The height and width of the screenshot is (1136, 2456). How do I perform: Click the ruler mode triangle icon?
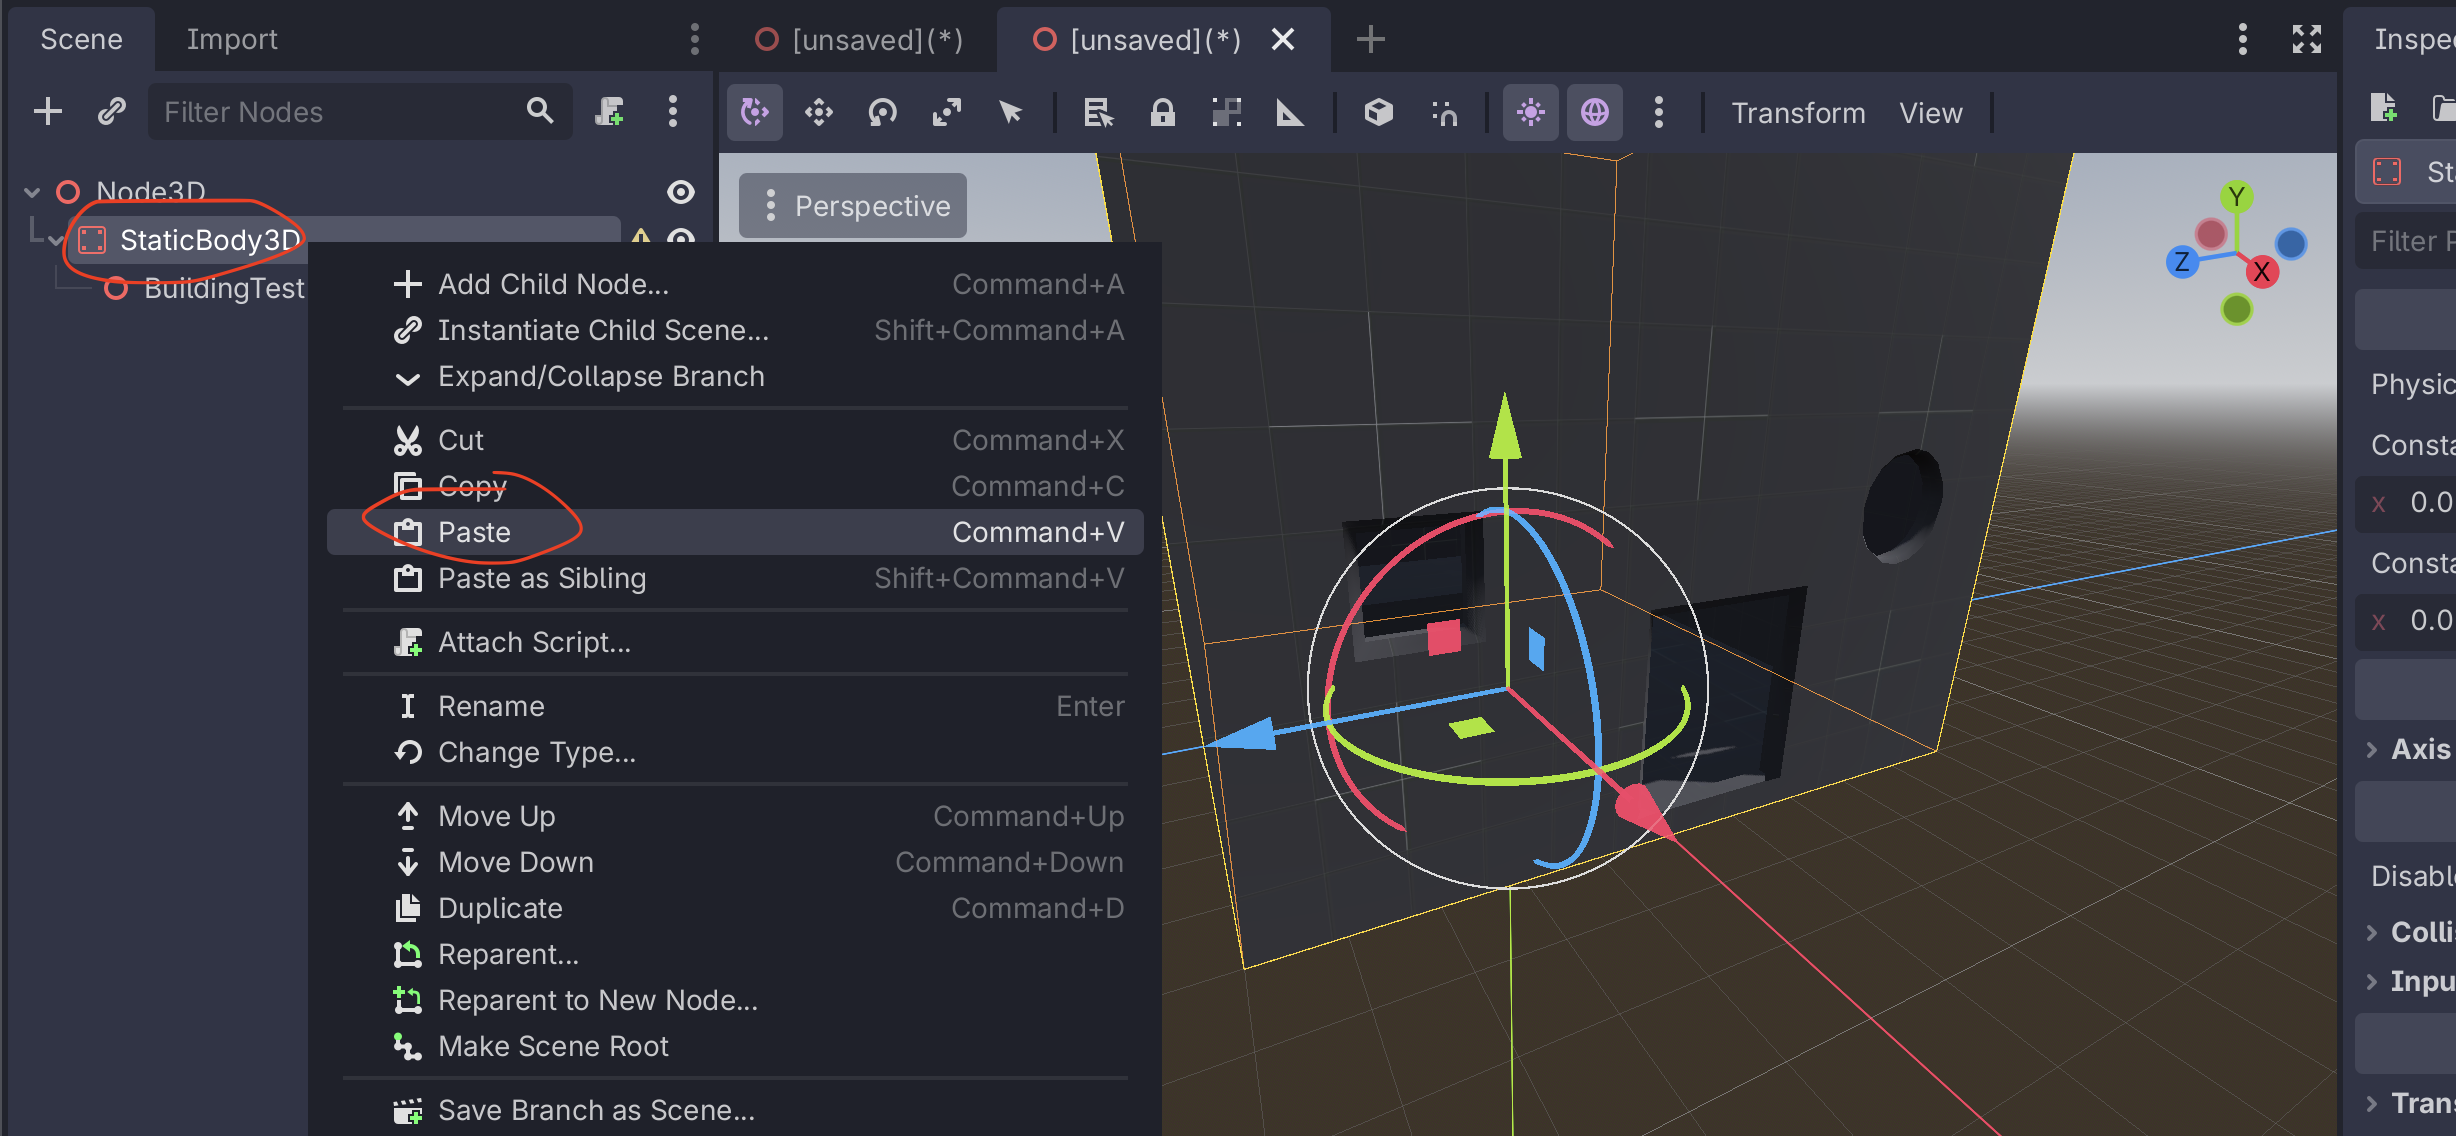pyautogui.click(x=1290, y=112)
